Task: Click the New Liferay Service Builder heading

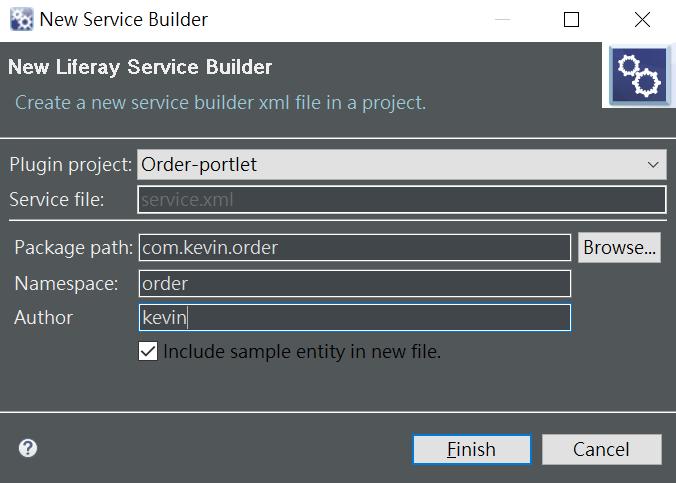Action: 140,67
